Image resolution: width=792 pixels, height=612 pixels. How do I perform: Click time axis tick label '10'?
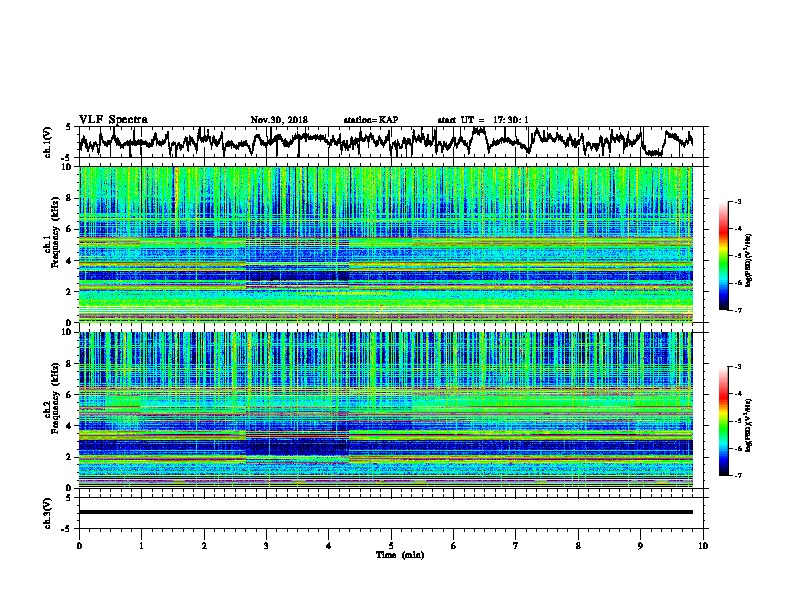click(x=703, y=545)
